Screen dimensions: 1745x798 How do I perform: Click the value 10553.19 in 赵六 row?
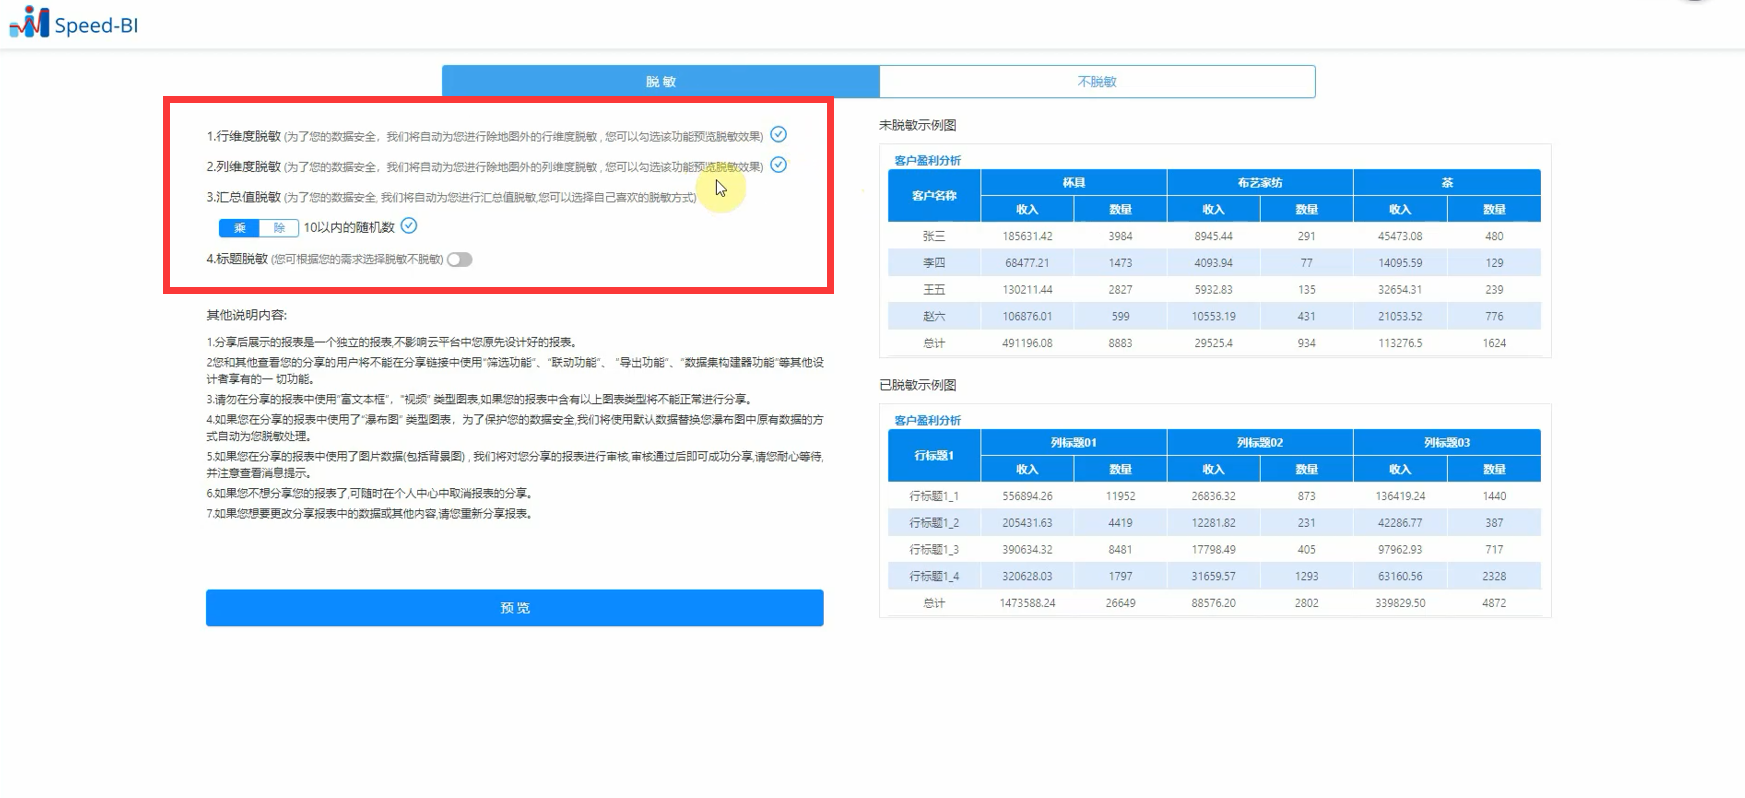pos(1213,316)
